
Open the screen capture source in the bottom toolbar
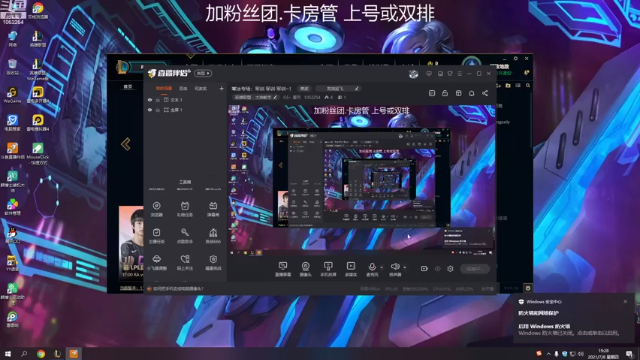coord(282,269)
